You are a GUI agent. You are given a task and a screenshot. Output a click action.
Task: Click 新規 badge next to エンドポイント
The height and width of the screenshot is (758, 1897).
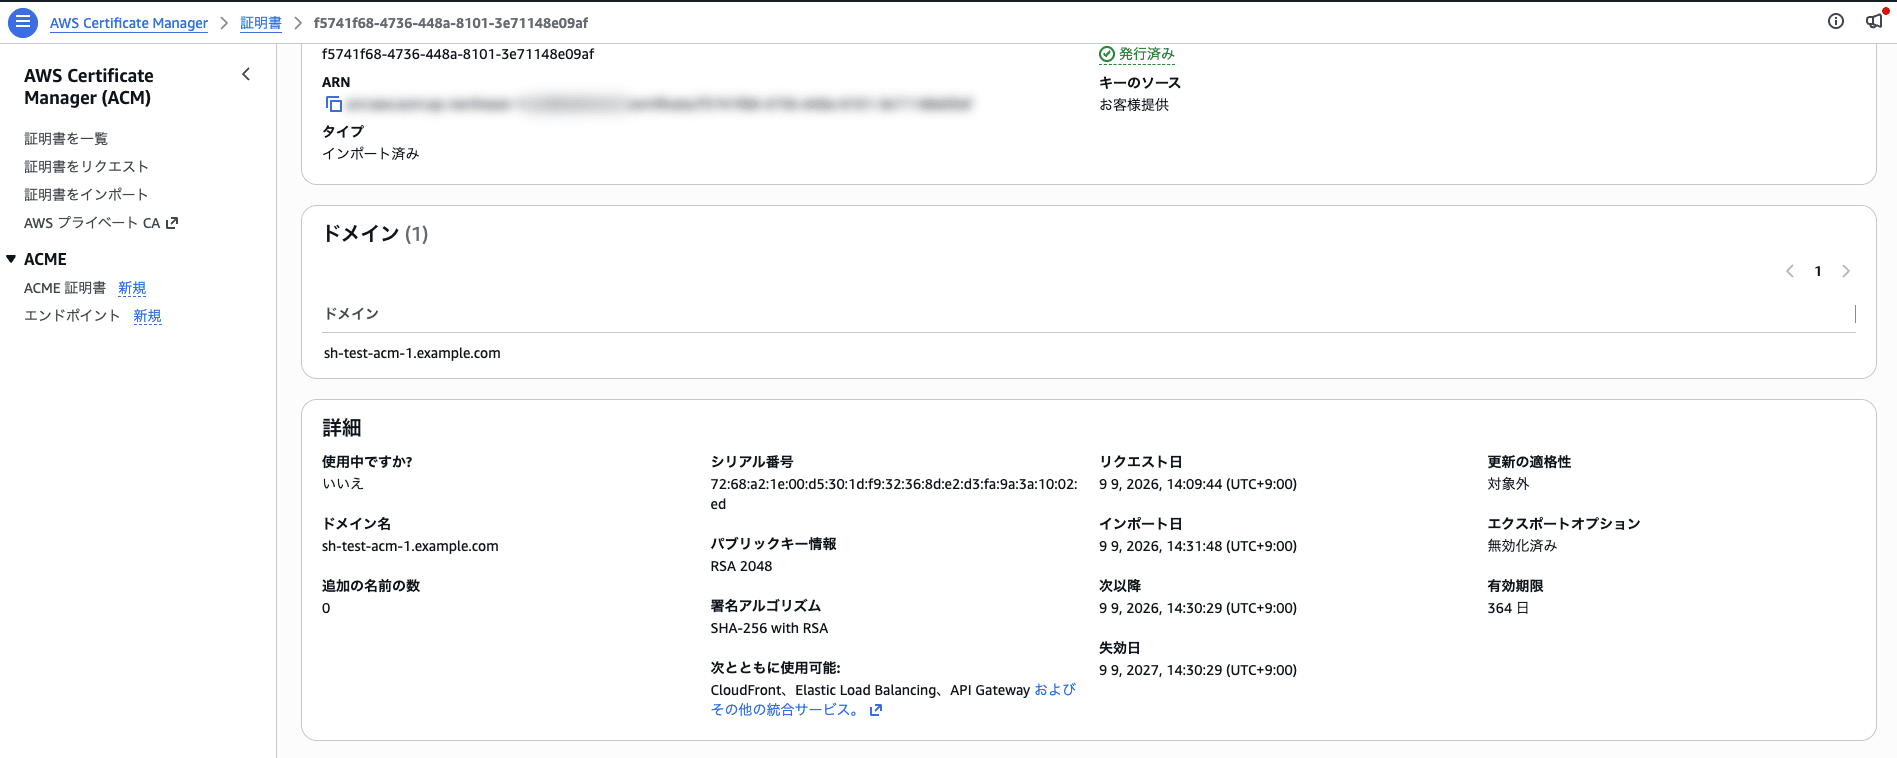(x=147, y=316)
